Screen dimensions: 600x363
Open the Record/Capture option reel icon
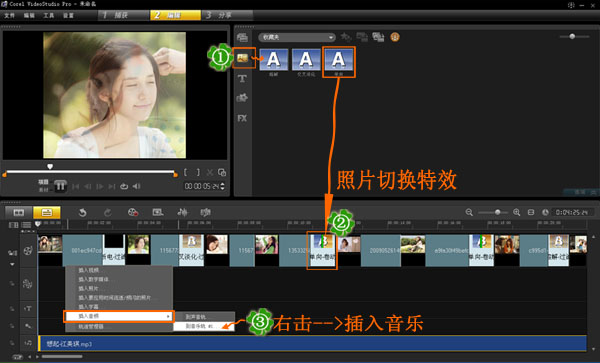[133, 212]
